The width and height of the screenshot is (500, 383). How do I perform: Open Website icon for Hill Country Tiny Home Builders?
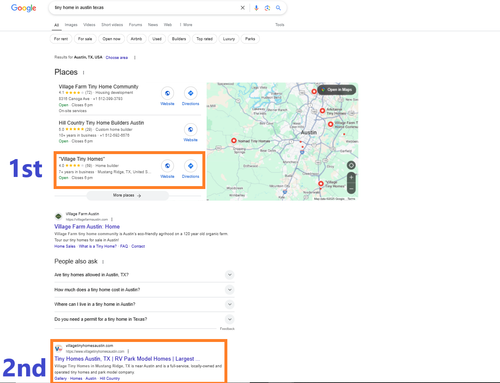coord(191,129)
